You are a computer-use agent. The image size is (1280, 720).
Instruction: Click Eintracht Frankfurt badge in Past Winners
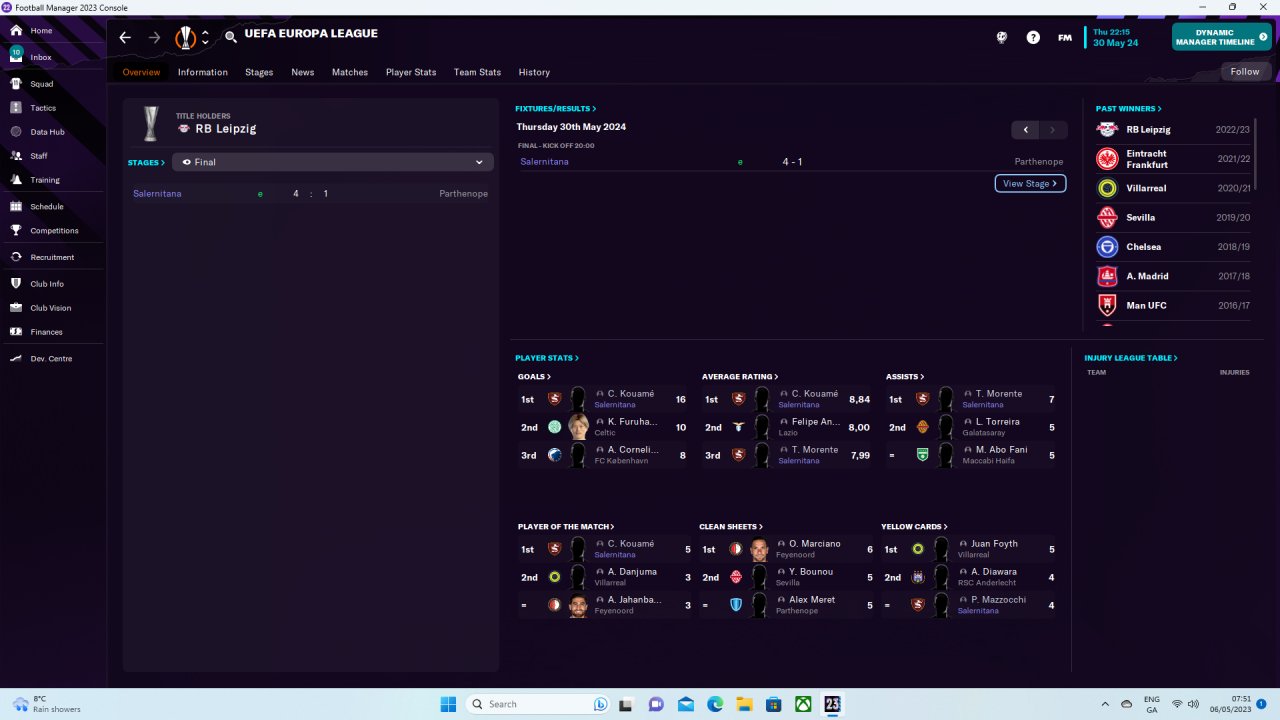click(1107, 159)
